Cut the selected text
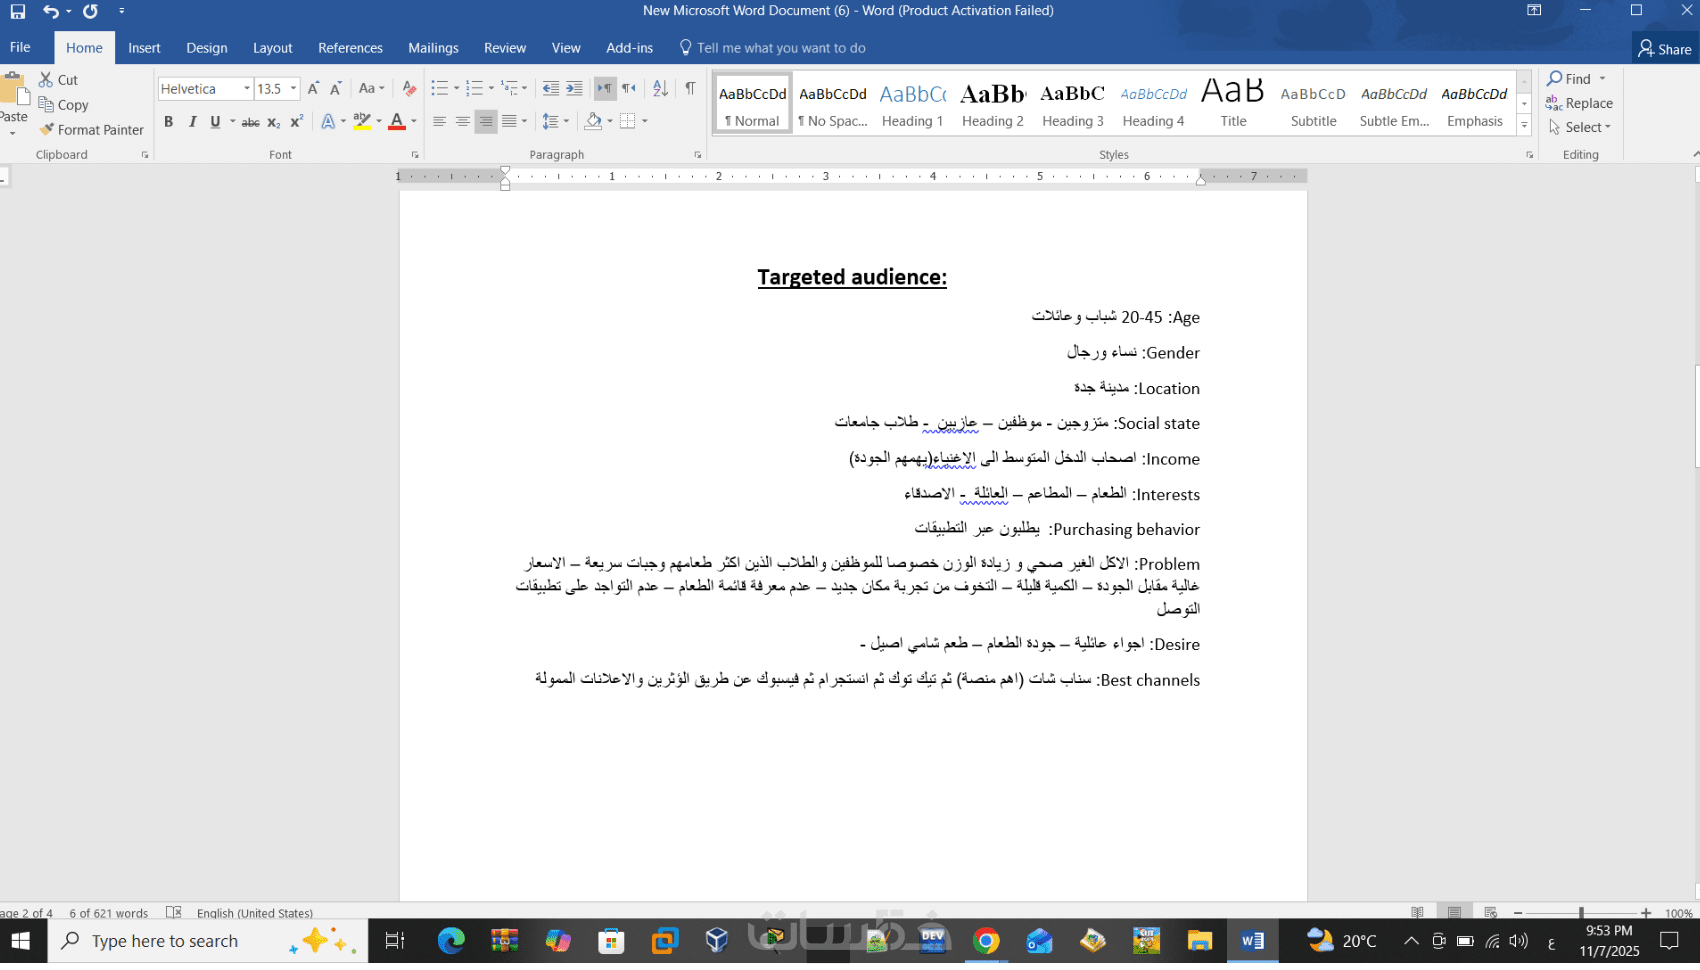This screenshot has width=1700, height=970. pyautogui.click(x=58, y=80)
